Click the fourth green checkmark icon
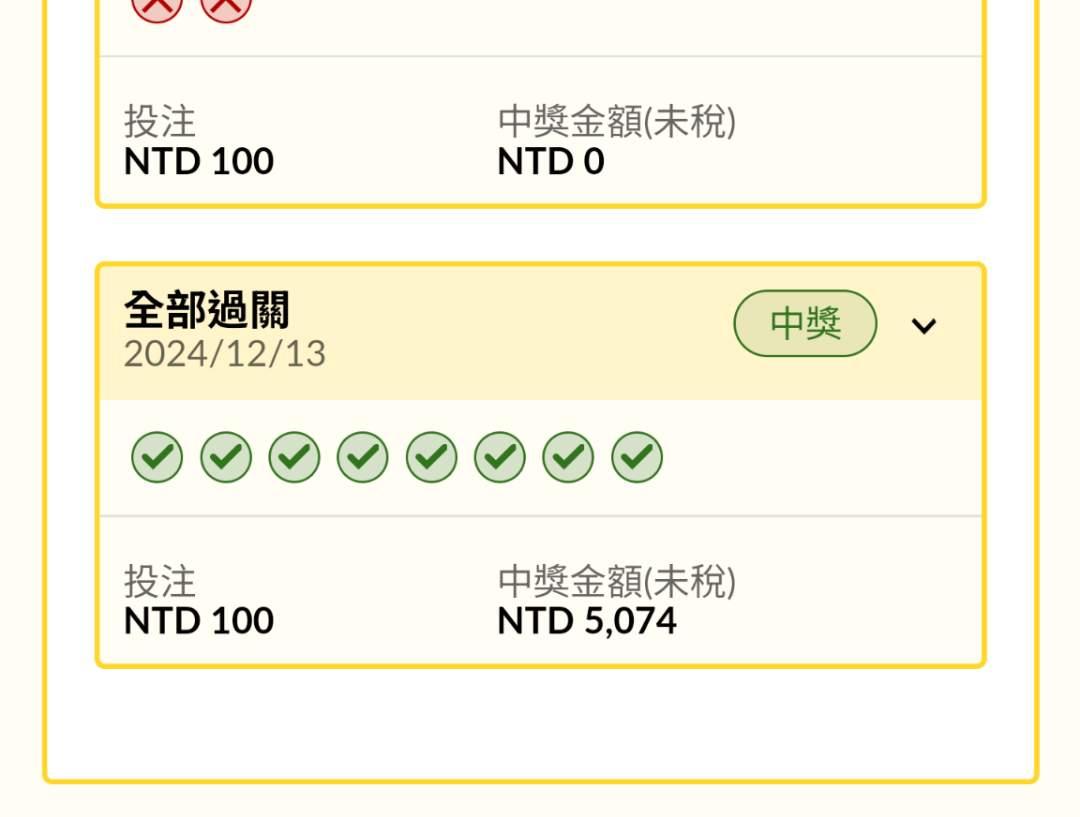 click(362, 457)
